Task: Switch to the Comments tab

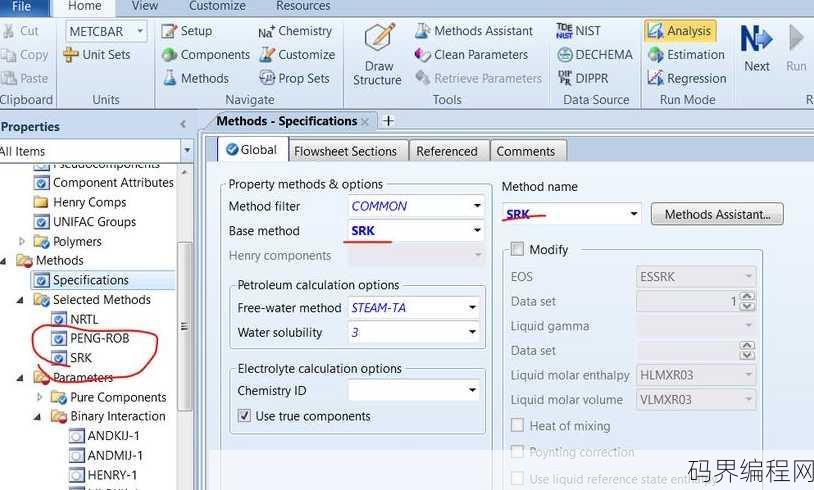Action: tap(526, 151)
